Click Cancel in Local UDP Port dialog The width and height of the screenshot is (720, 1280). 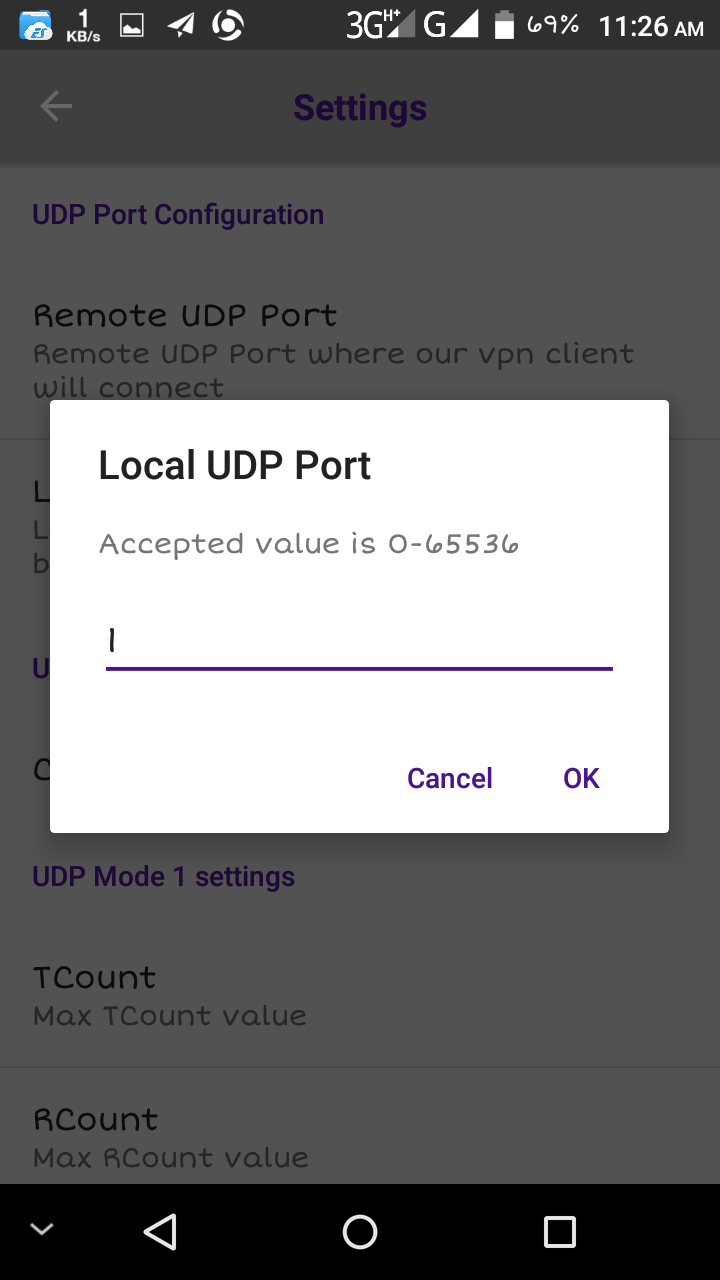(x=450, y=778)
